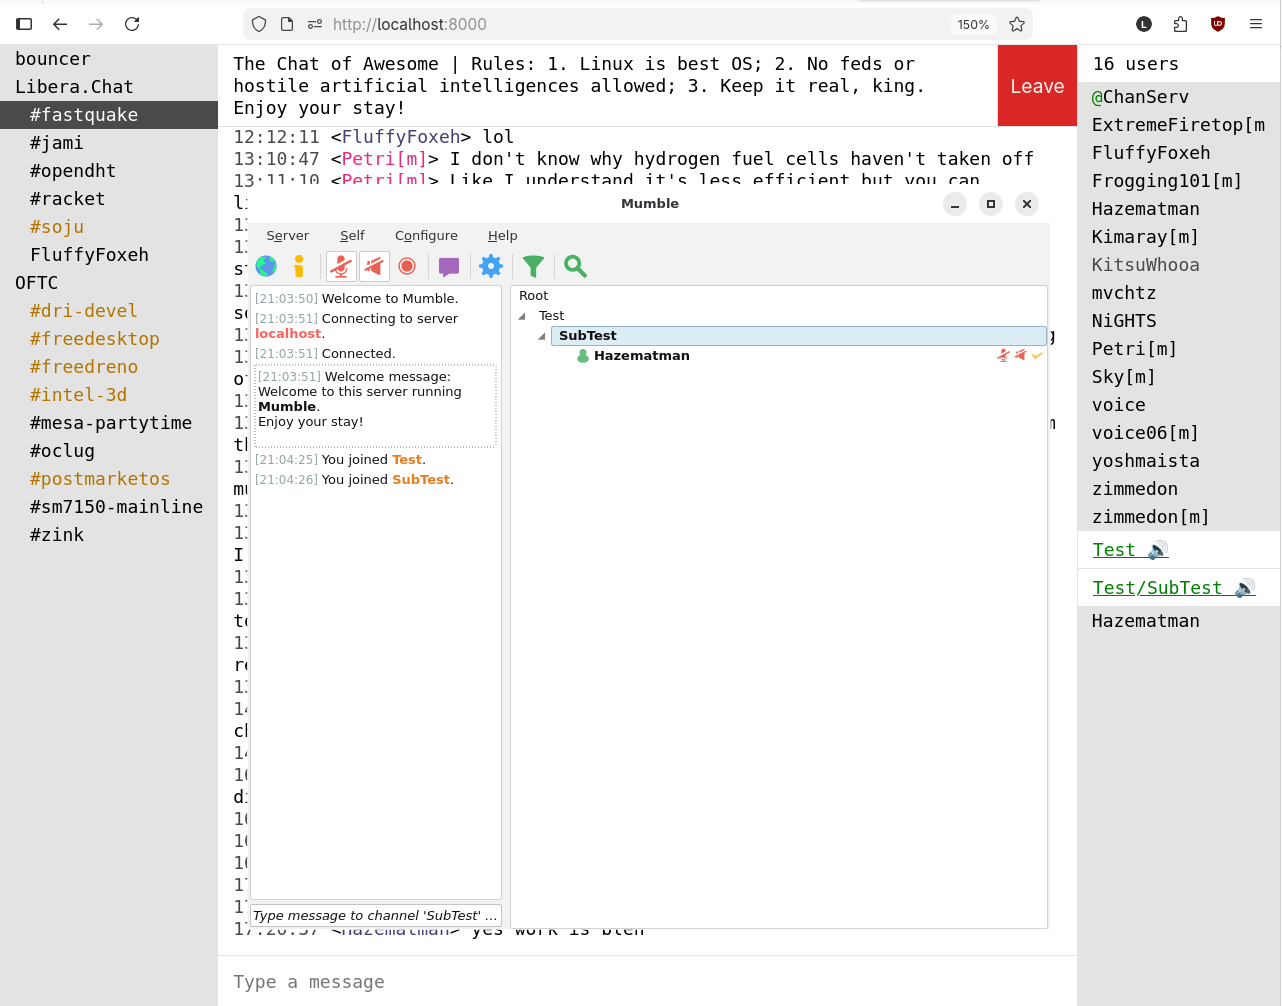The width and height of the screenshot is (1282, 1006).
Task: Select user Hazematman in Mumble channel tree
Action: 641,356
